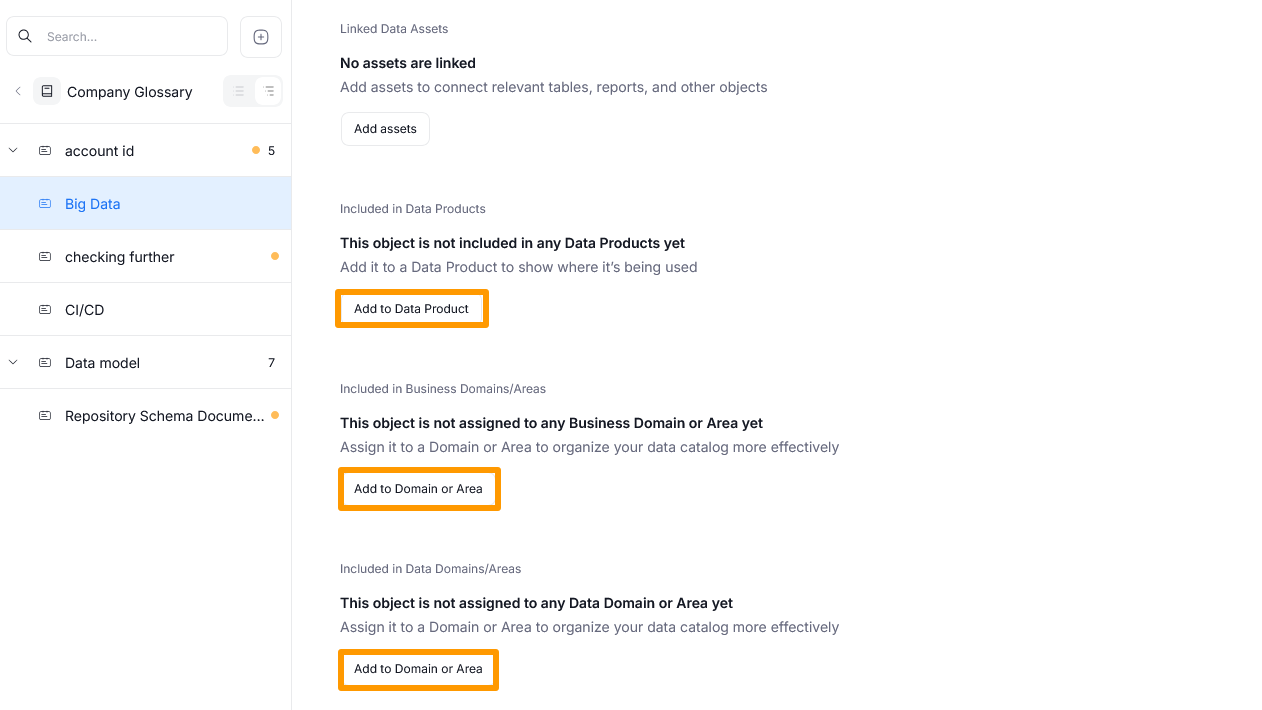1262x710 pixels.
Task: Click the magnifying glass search icon
Action: (x=25, y=35)
